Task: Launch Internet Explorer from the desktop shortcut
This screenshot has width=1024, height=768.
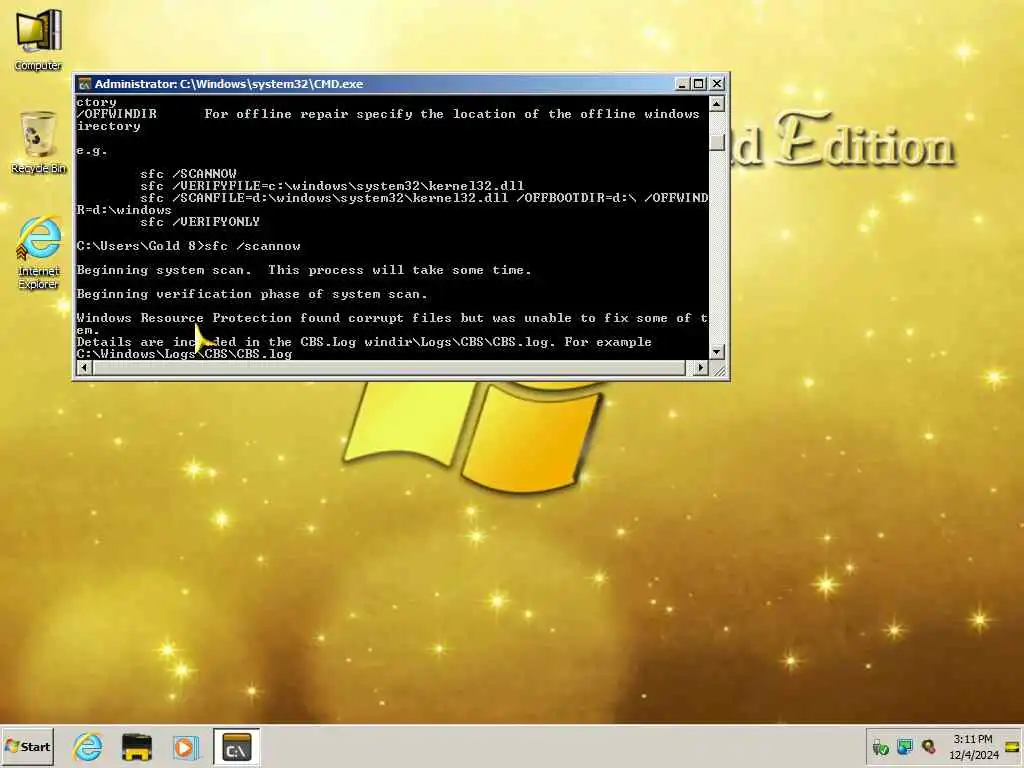Action: (x=38, y=252)
